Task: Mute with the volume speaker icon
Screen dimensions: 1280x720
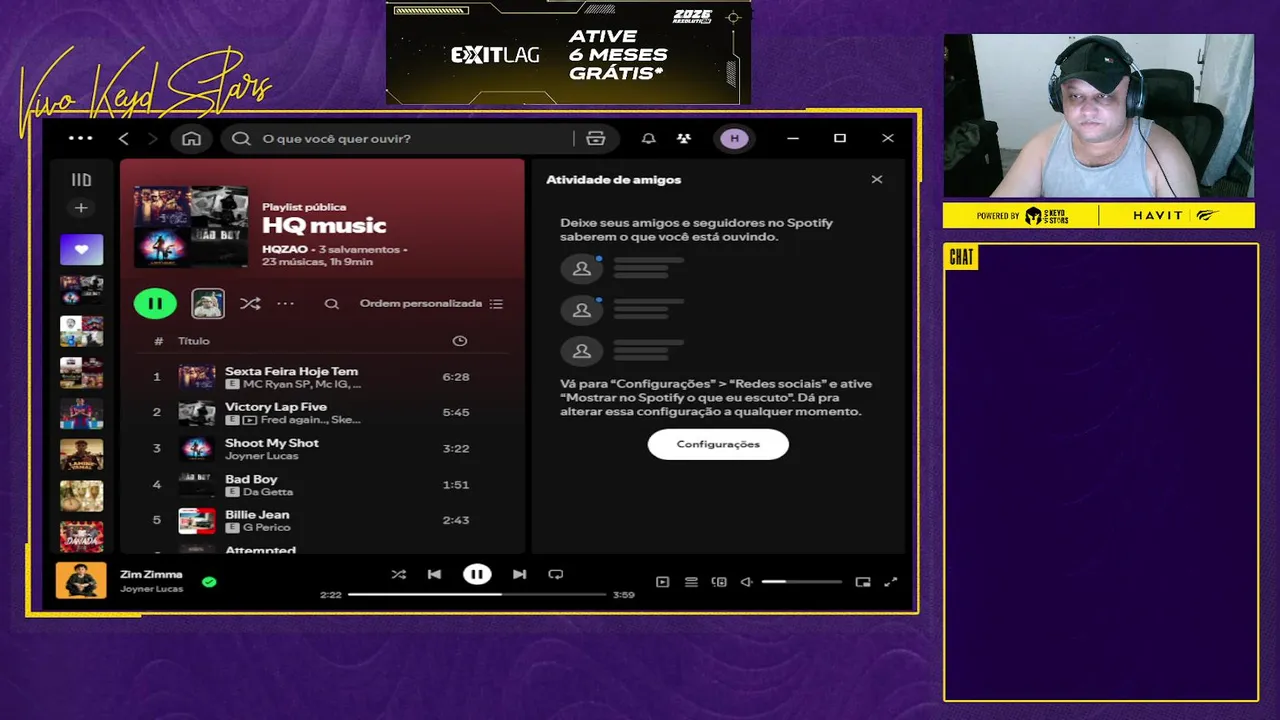Action: pos(746,582)
